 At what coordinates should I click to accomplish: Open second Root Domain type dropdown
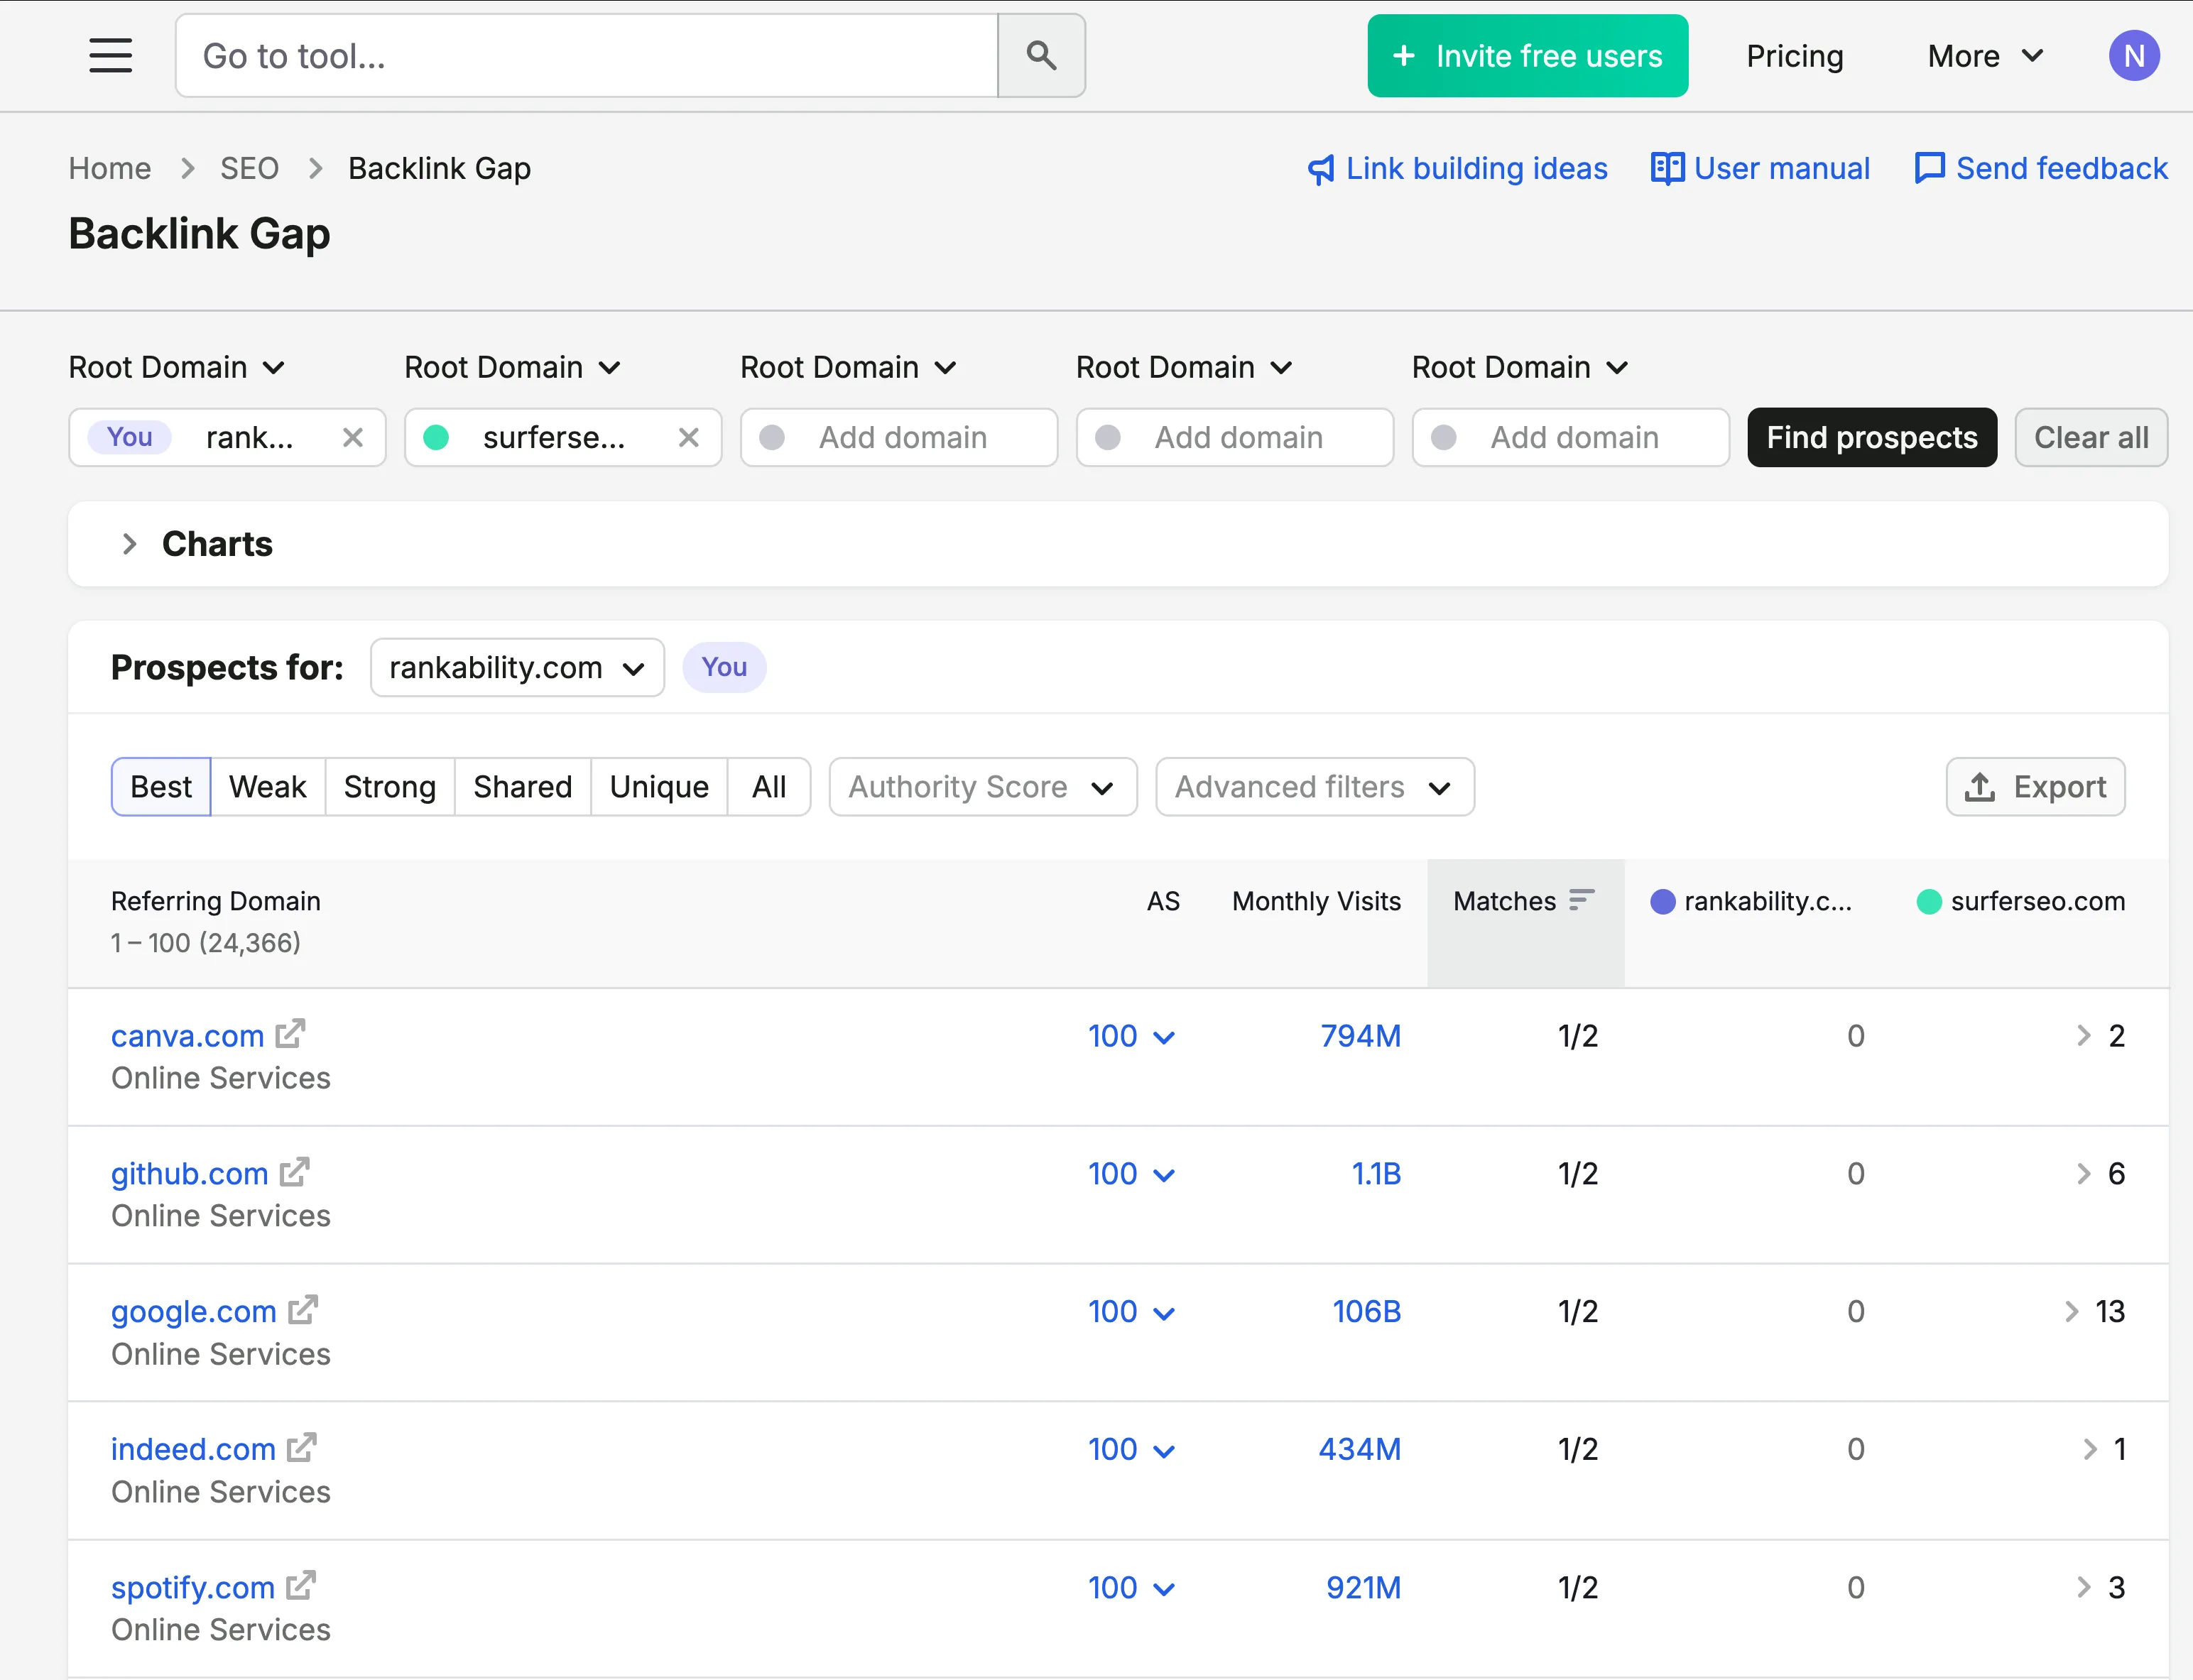(513, 368)
